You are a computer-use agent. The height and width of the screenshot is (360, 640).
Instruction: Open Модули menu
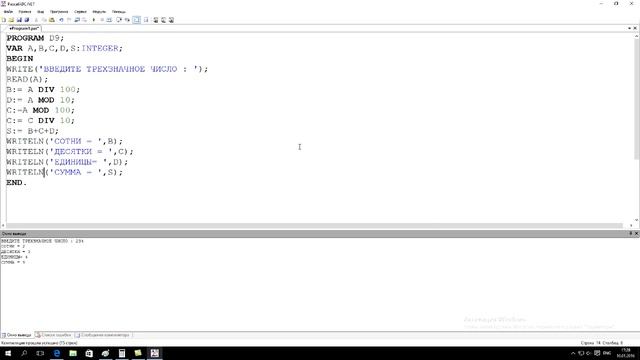[99, 12]
